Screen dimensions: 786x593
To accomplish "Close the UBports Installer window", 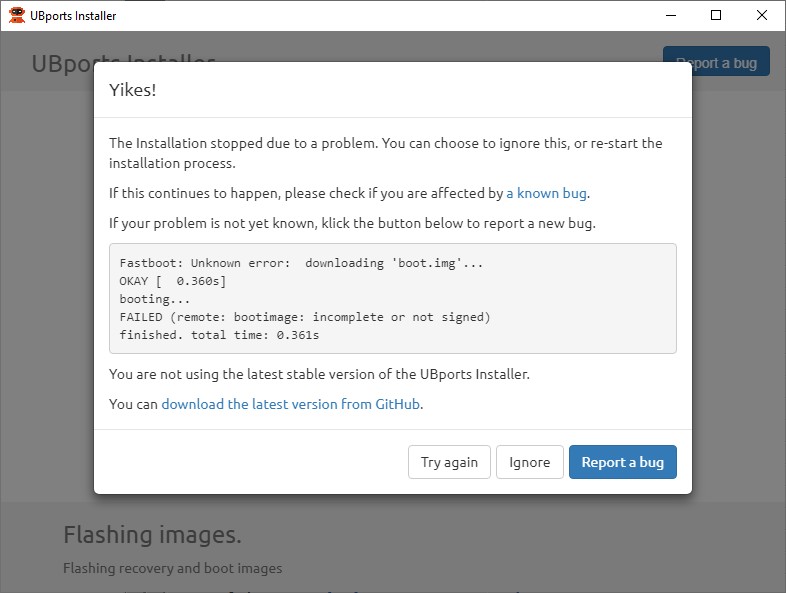I will [761, 16].
